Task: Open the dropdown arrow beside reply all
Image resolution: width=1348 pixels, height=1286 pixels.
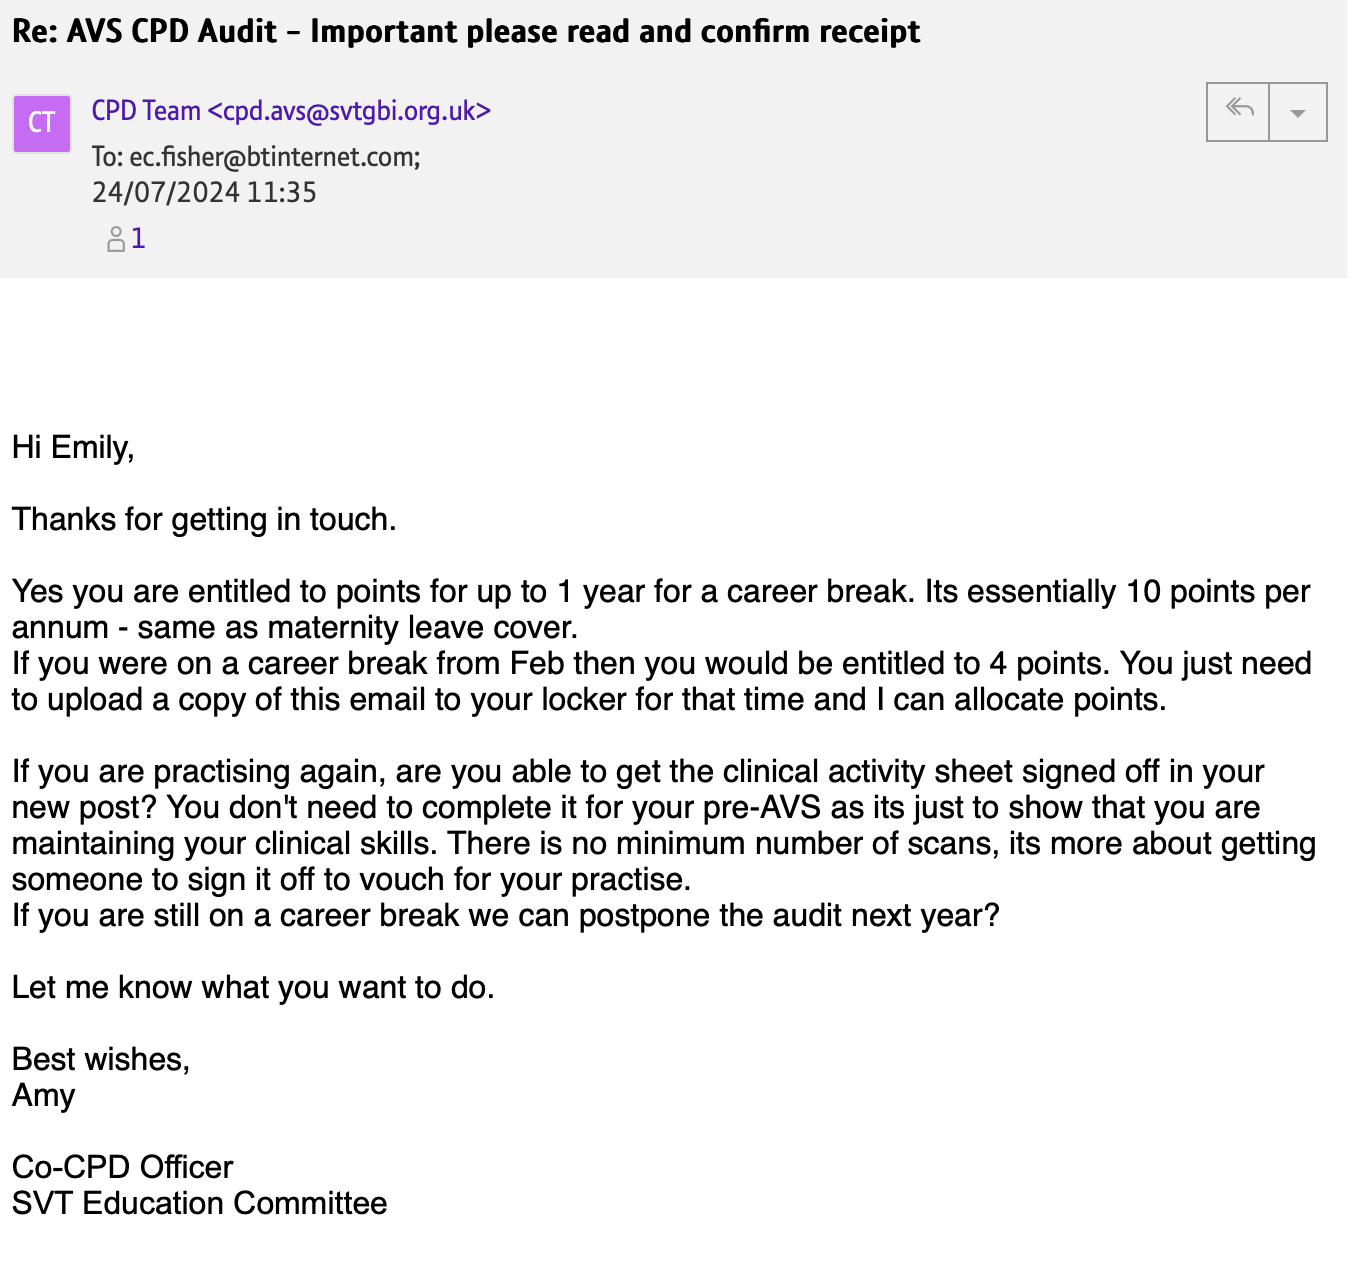Action: tap(1297, 113)
